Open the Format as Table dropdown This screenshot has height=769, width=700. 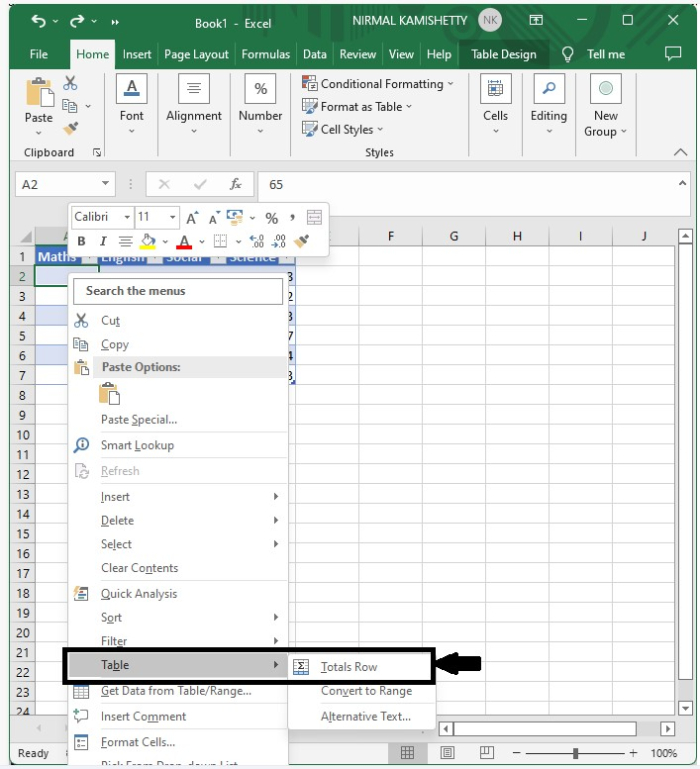tap(357, 106)
